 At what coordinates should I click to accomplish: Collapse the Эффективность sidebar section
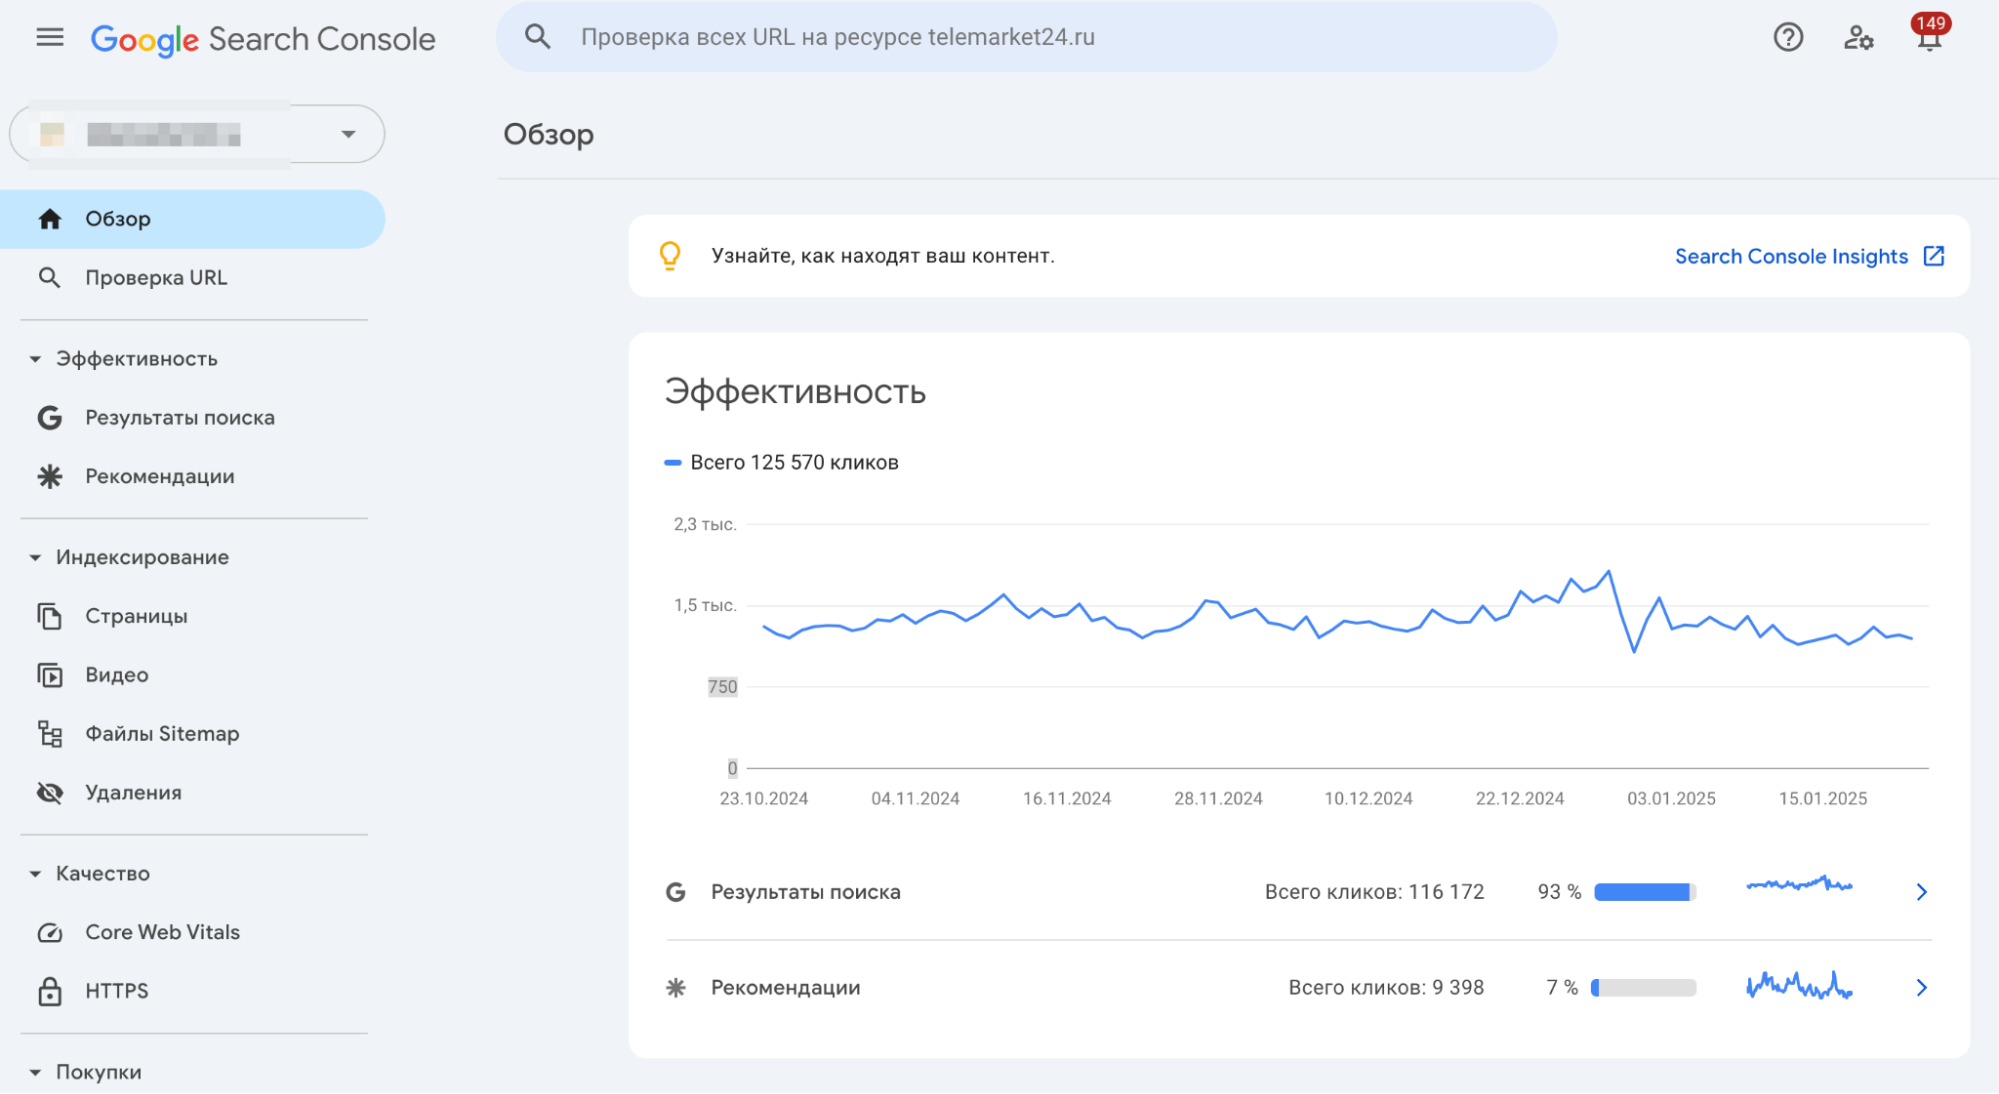point(35,359)
